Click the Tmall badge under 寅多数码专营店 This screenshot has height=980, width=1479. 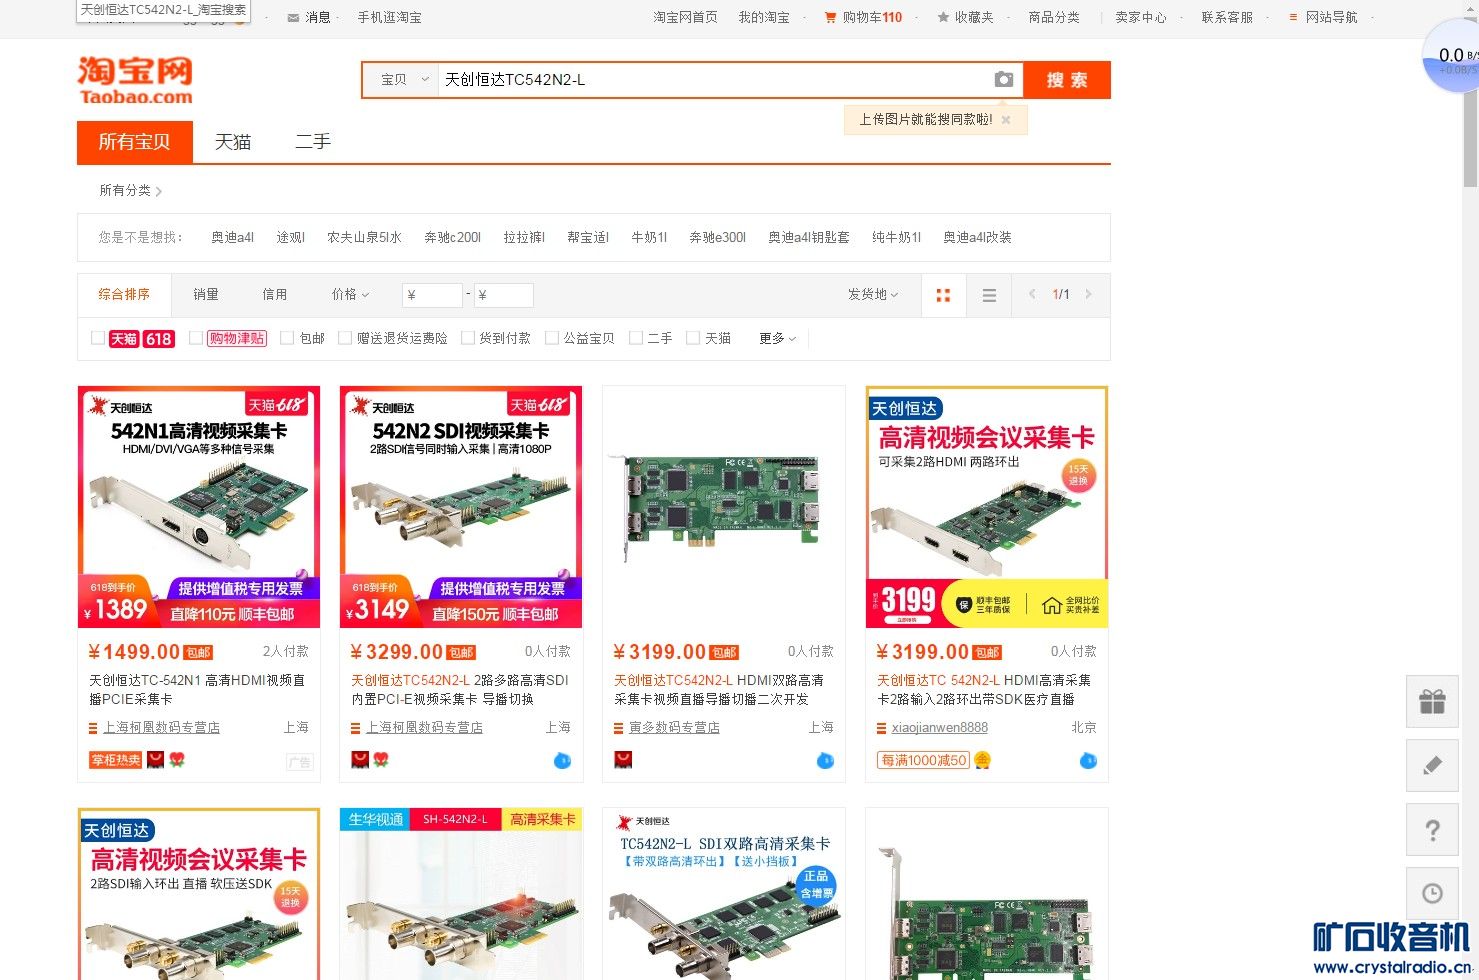pyautogui.click(x=622, y=760)
